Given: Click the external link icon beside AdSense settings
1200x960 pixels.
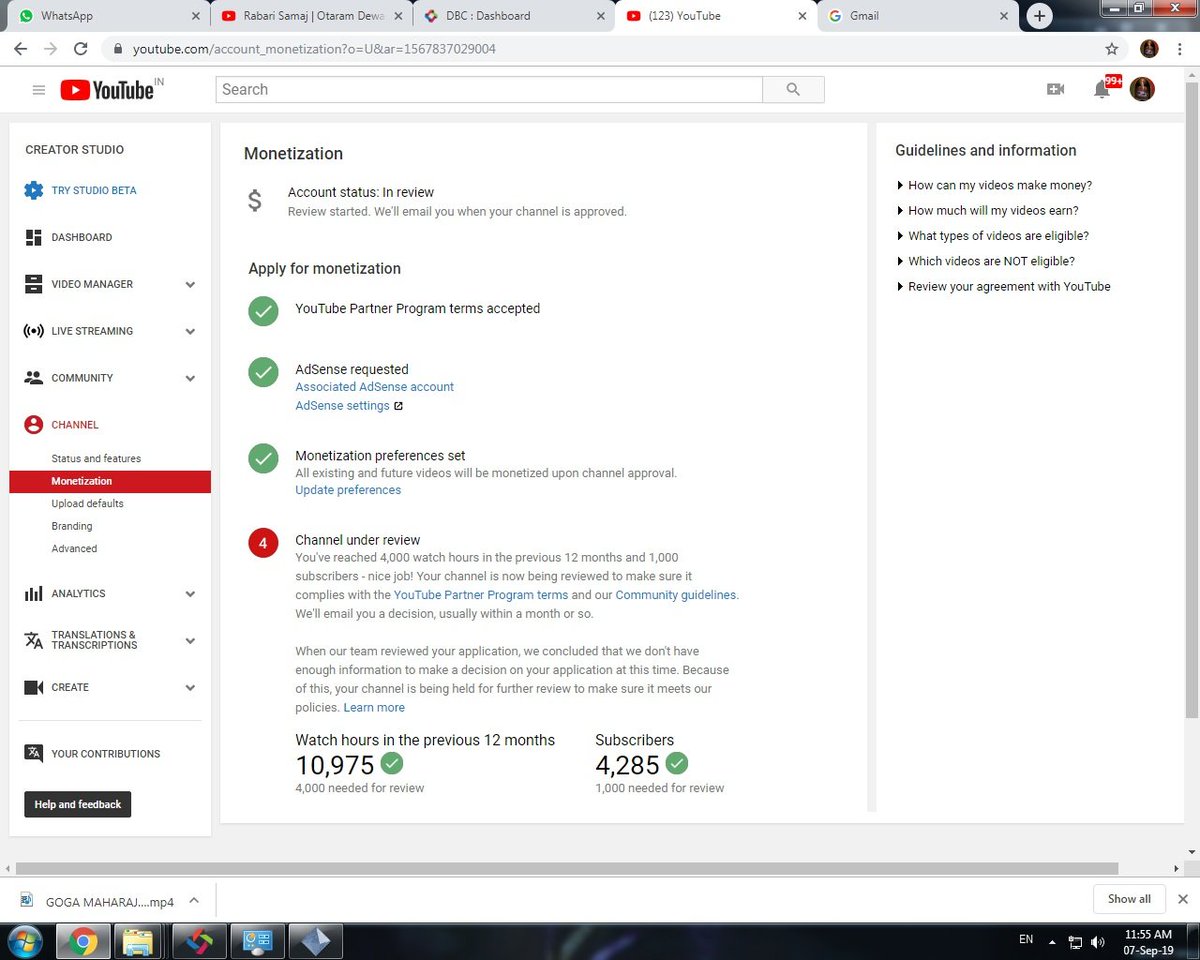Looking at the screenshot, I should point(398,406).
